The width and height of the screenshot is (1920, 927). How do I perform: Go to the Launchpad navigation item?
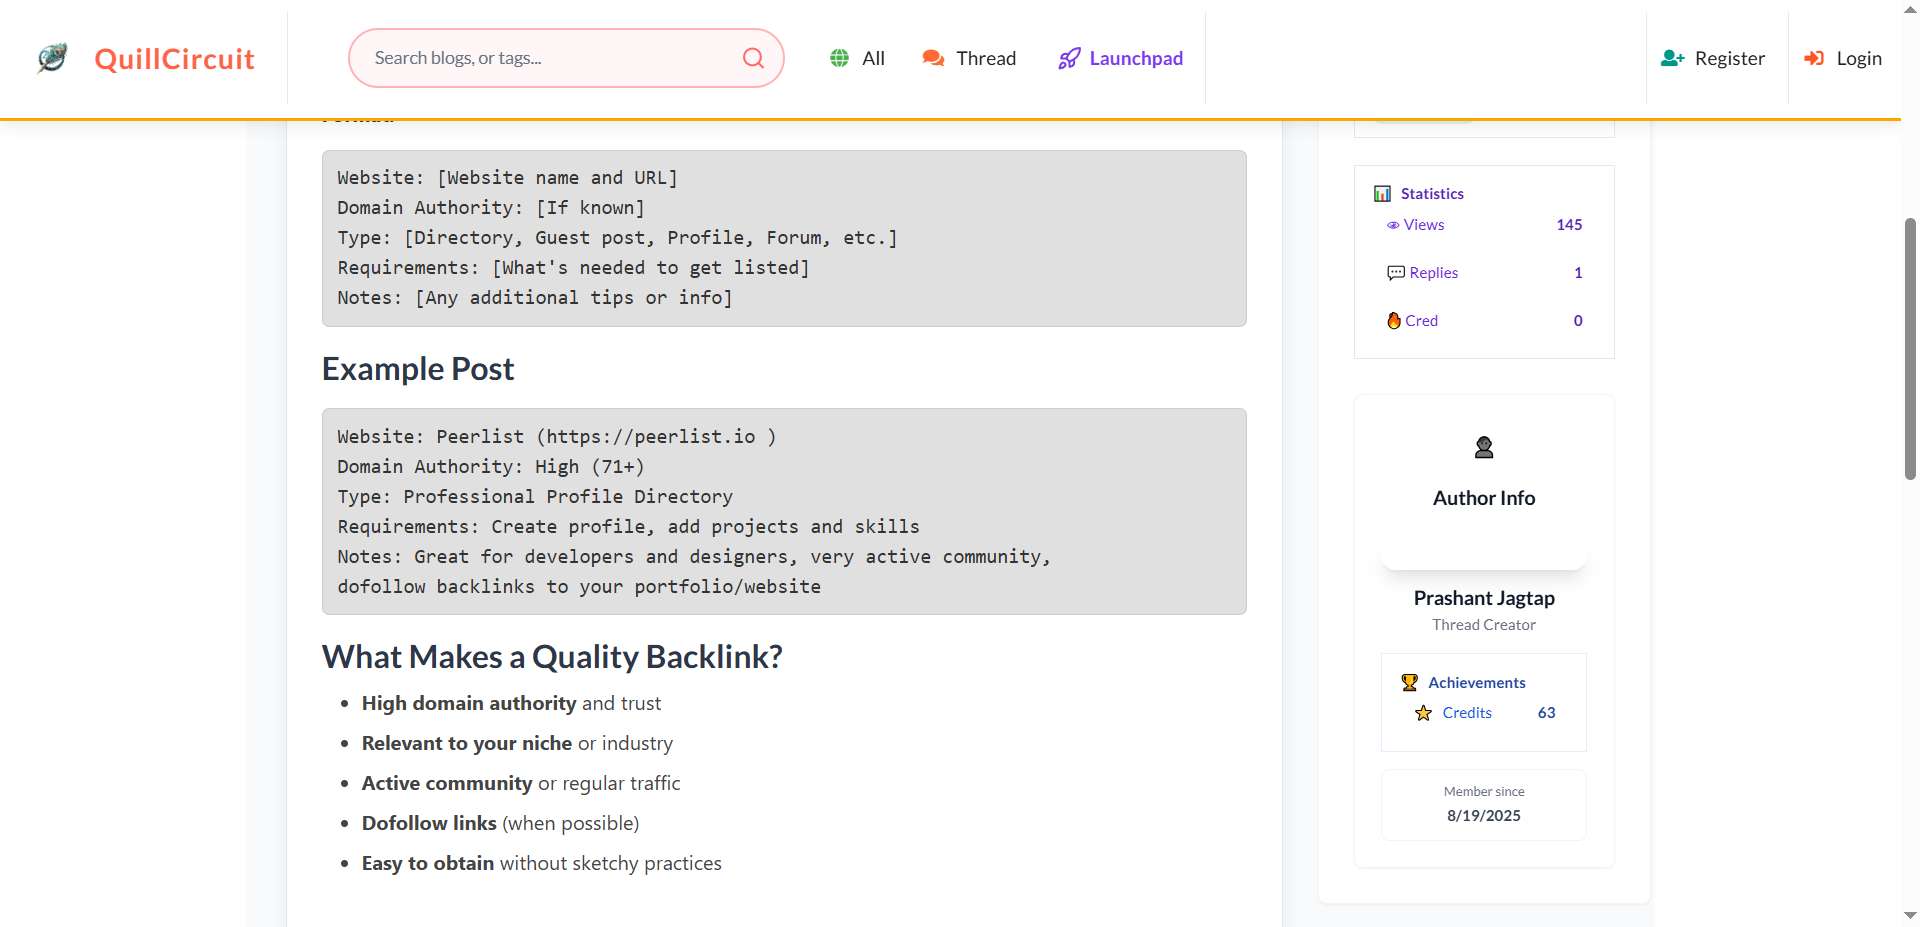1121,58
